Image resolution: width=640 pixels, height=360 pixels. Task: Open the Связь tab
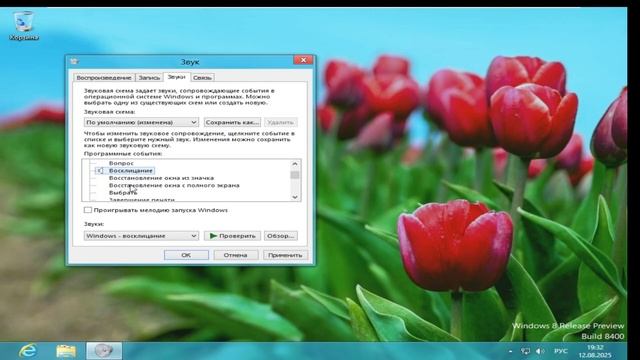202,78
